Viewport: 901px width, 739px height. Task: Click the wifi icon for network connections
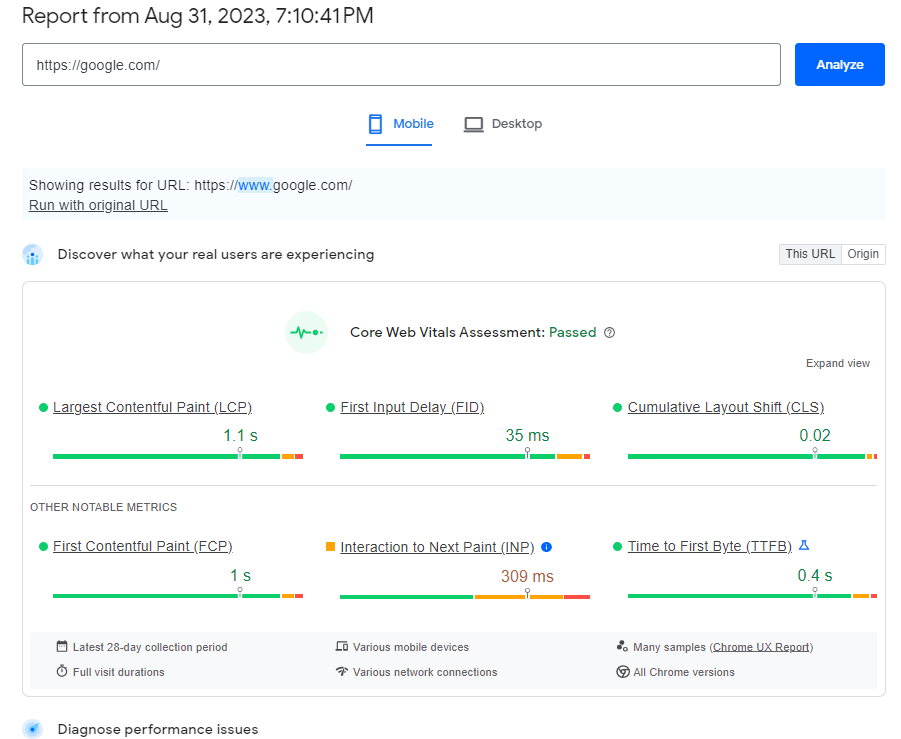[342, 671]
